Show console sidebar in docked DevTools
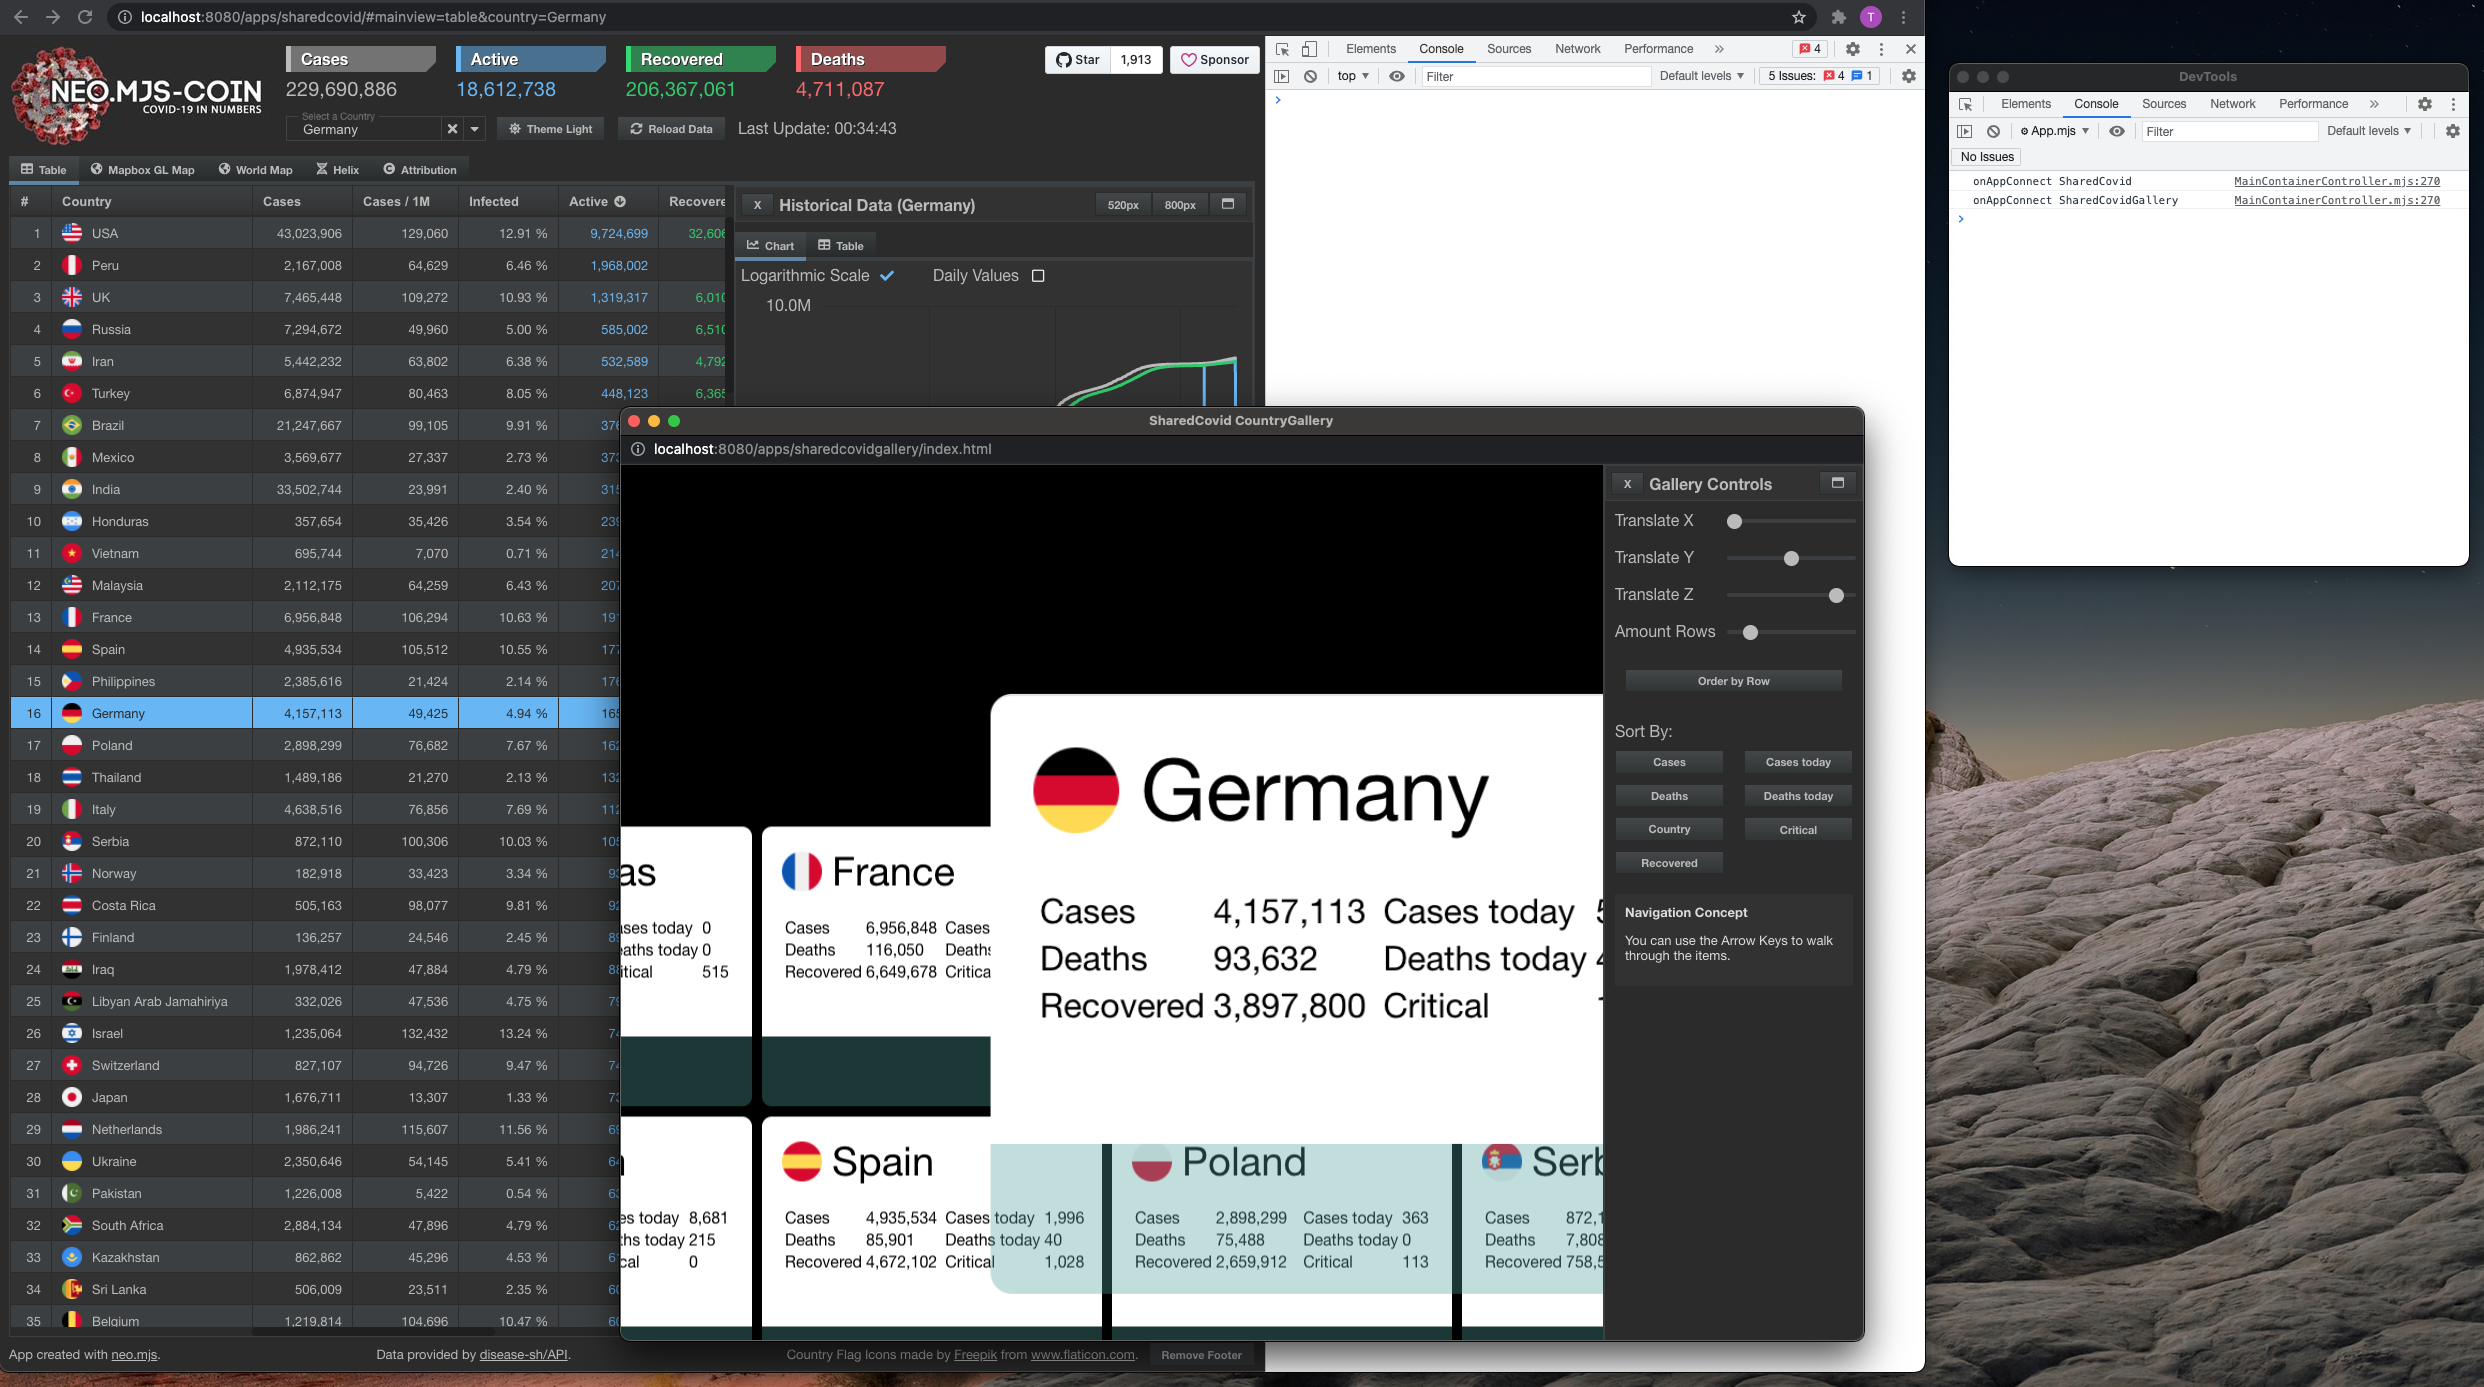Image resolution: width=2484 pixels, height=1387 pixels. click(x=1282, y=76)
